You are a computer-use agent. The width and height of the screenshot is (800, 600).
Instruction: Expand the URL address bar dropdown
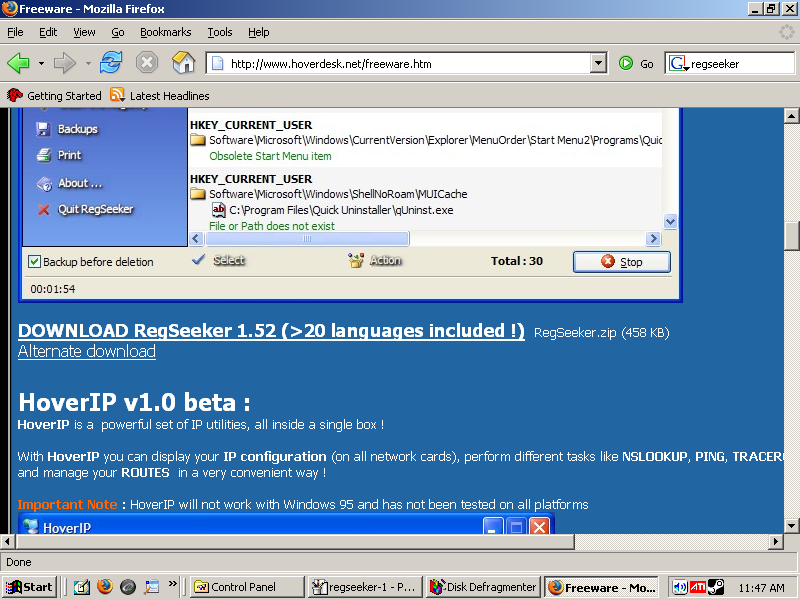(x=598, y=63)
